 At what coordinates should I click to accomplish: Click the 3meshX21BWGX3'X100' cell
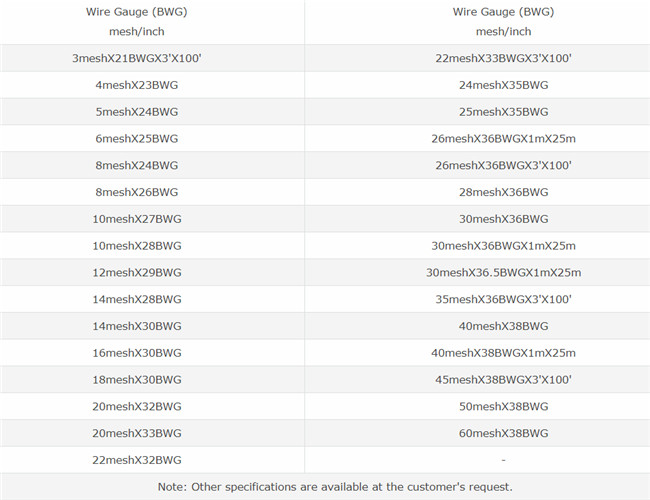[138, 59]
